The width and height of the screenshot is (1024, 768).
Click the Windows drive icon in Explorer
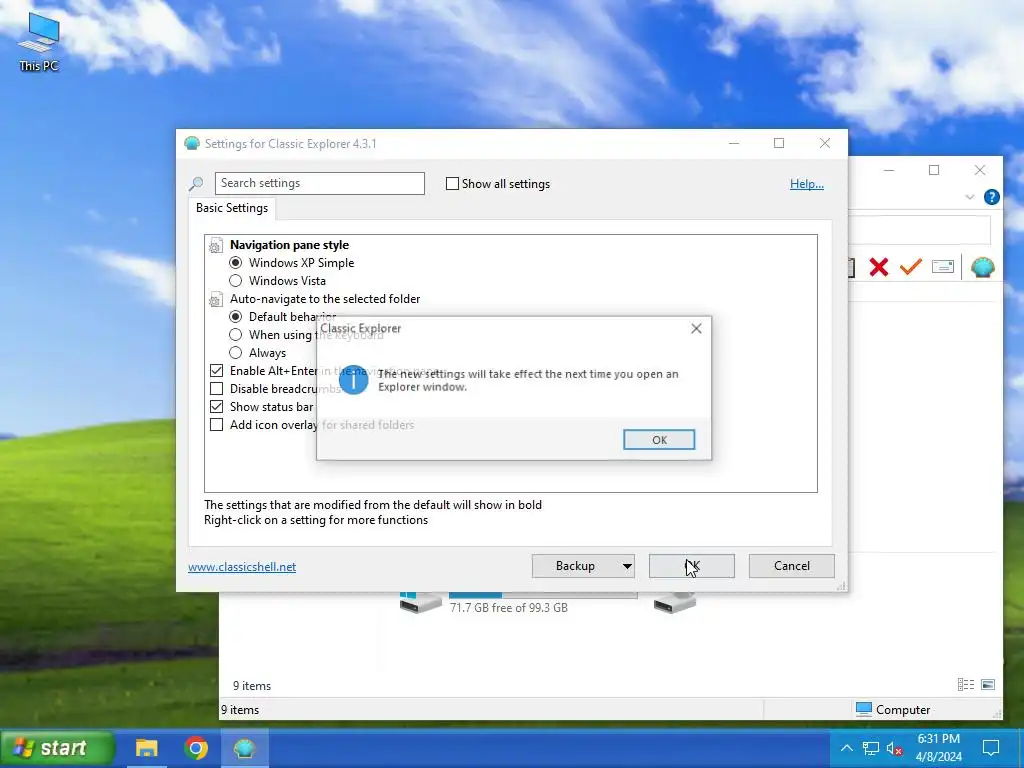coord(420,601)
